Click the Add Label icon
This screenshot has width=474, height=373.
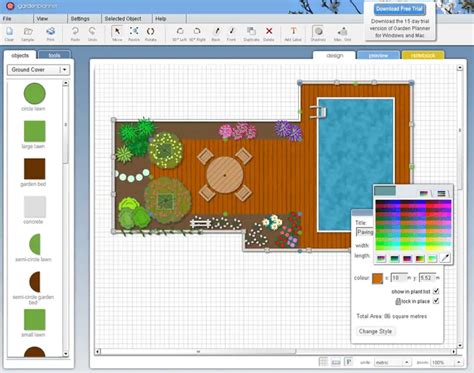point(293,34)
